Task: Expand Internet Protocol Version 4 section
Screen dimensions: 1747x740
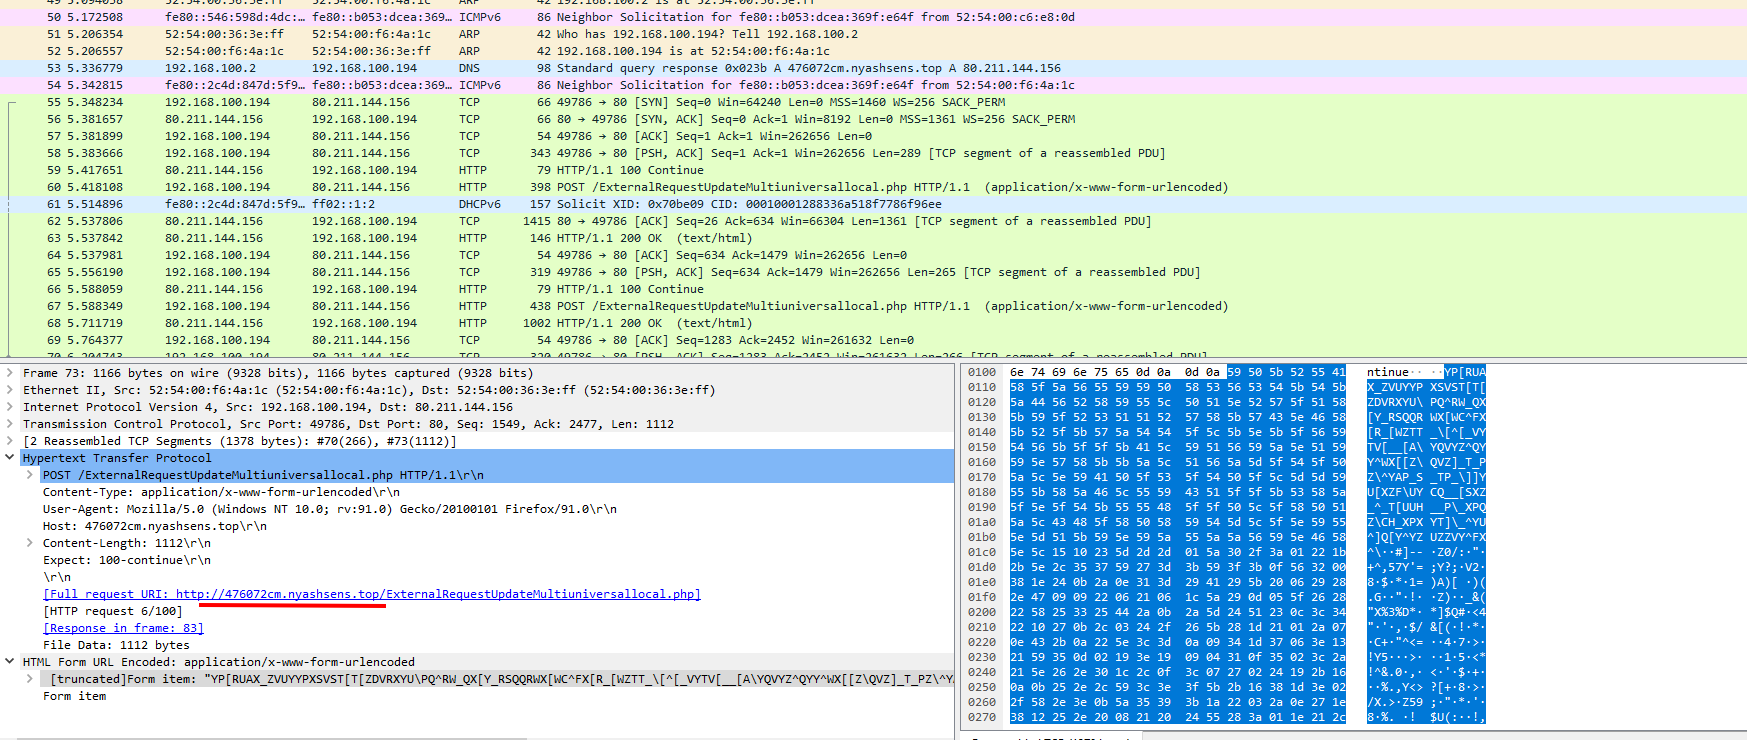Action: [x=10, y=407]
